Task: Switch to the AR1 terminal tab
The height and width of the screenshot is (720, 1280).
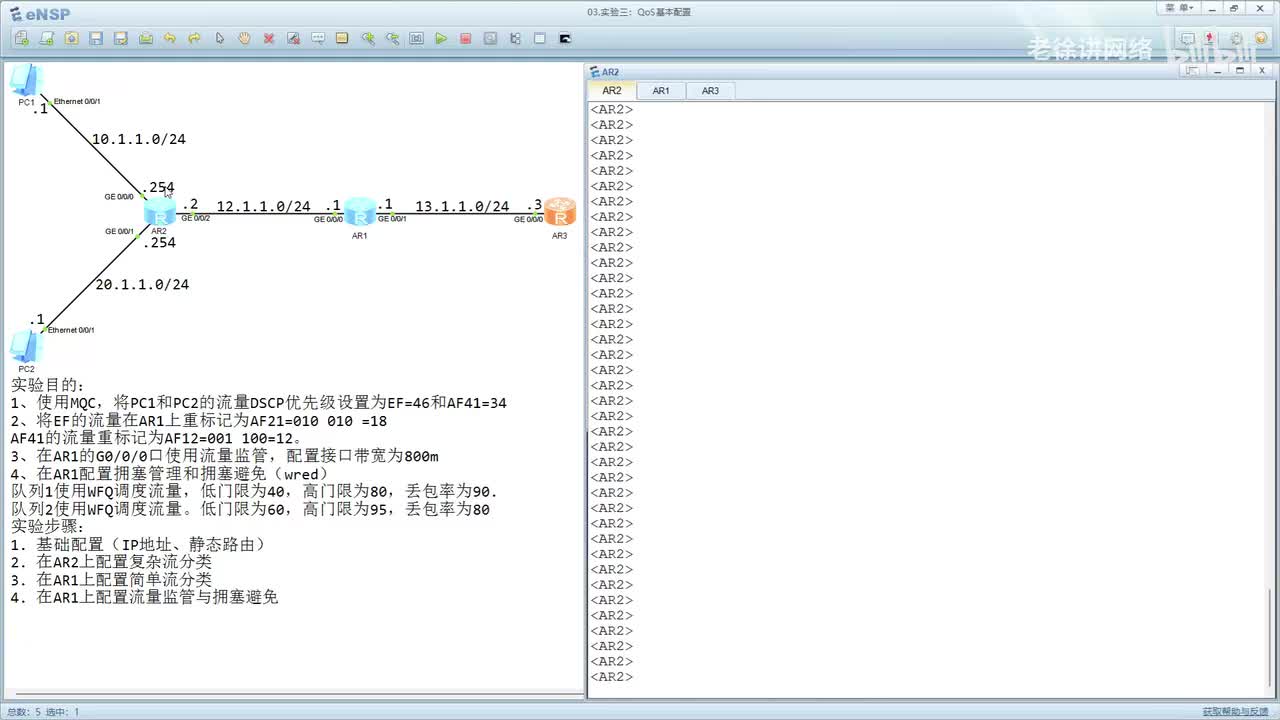Action: pos(661,91)
